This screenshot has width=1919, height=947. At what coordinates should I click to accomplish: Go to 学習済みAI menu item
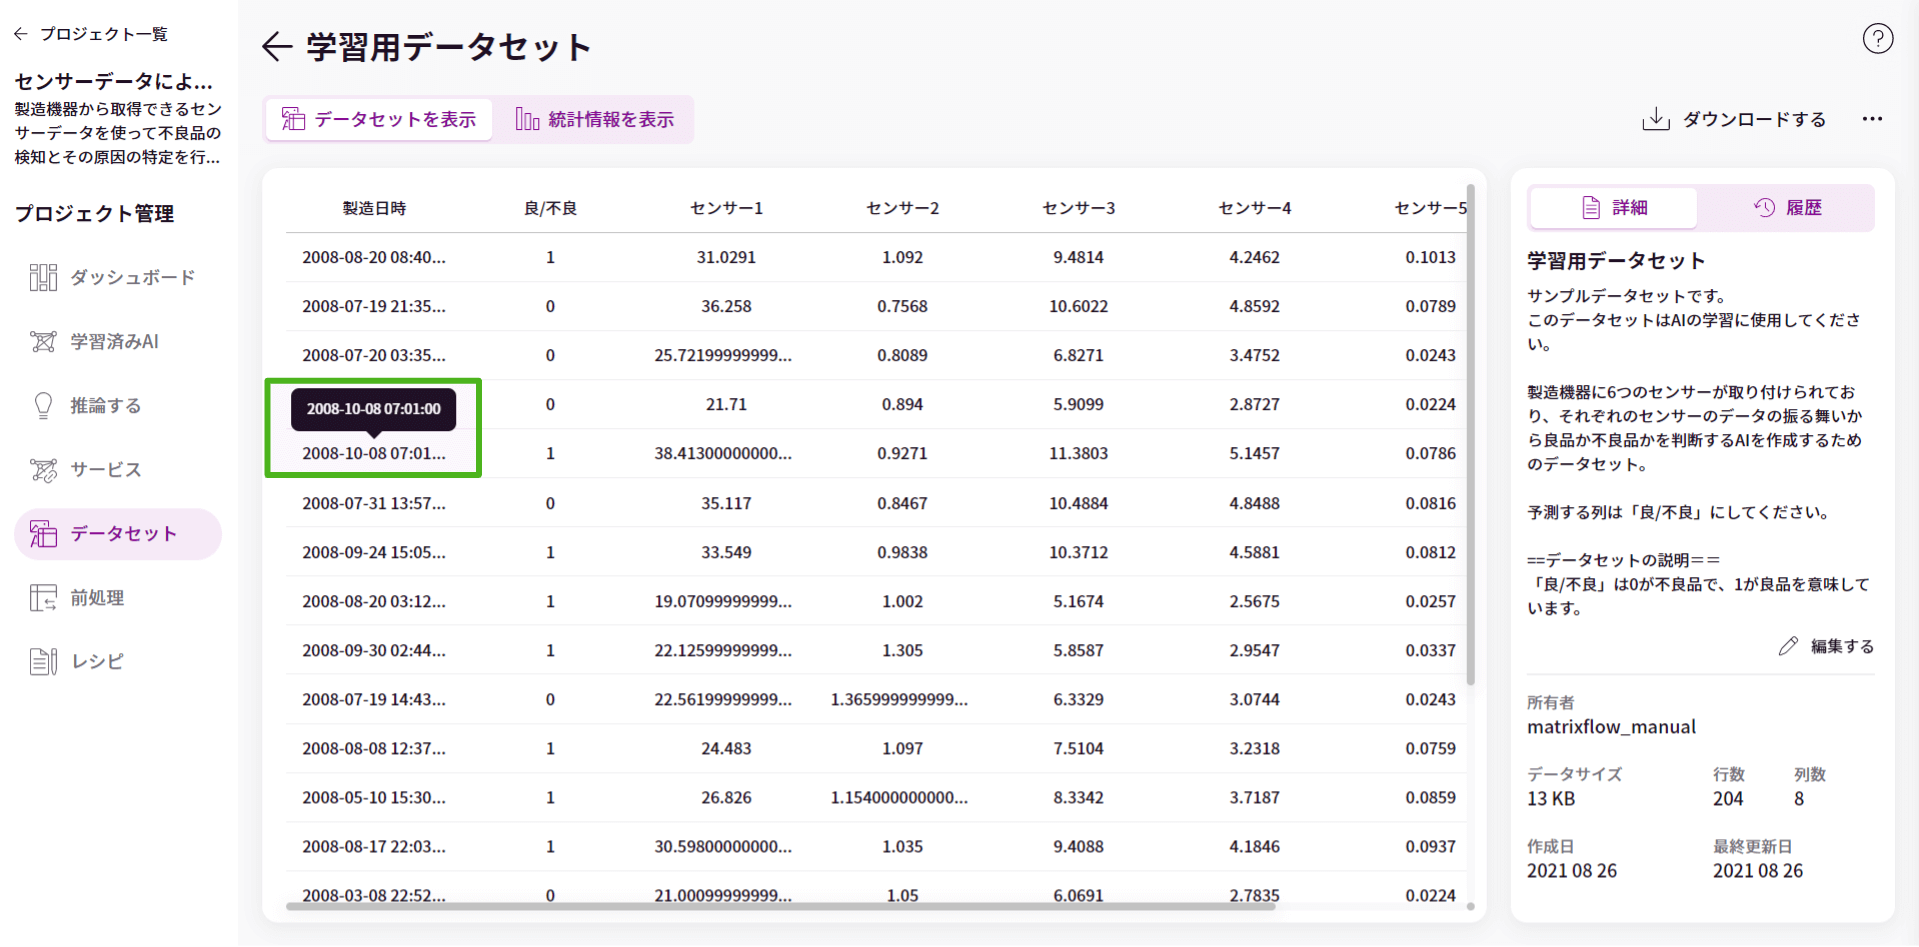[x=118, y=341]
